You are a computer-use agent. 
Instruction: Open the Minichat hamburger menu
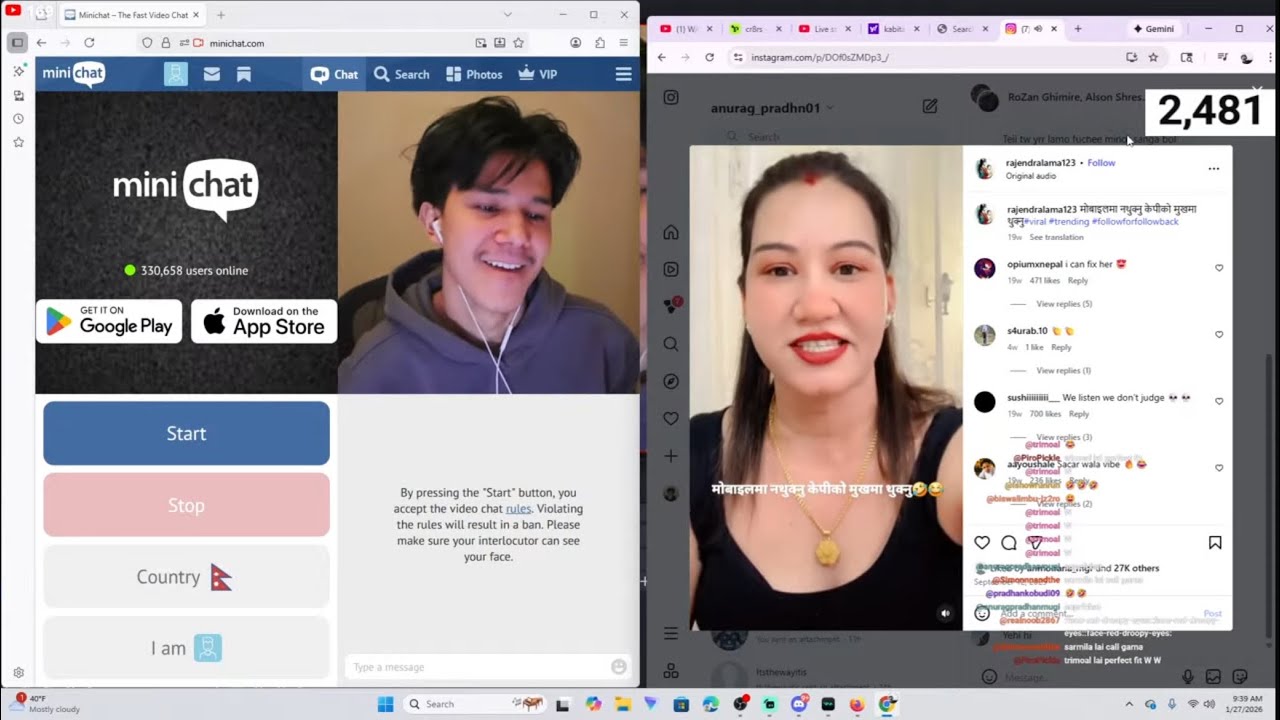(623, 74)
